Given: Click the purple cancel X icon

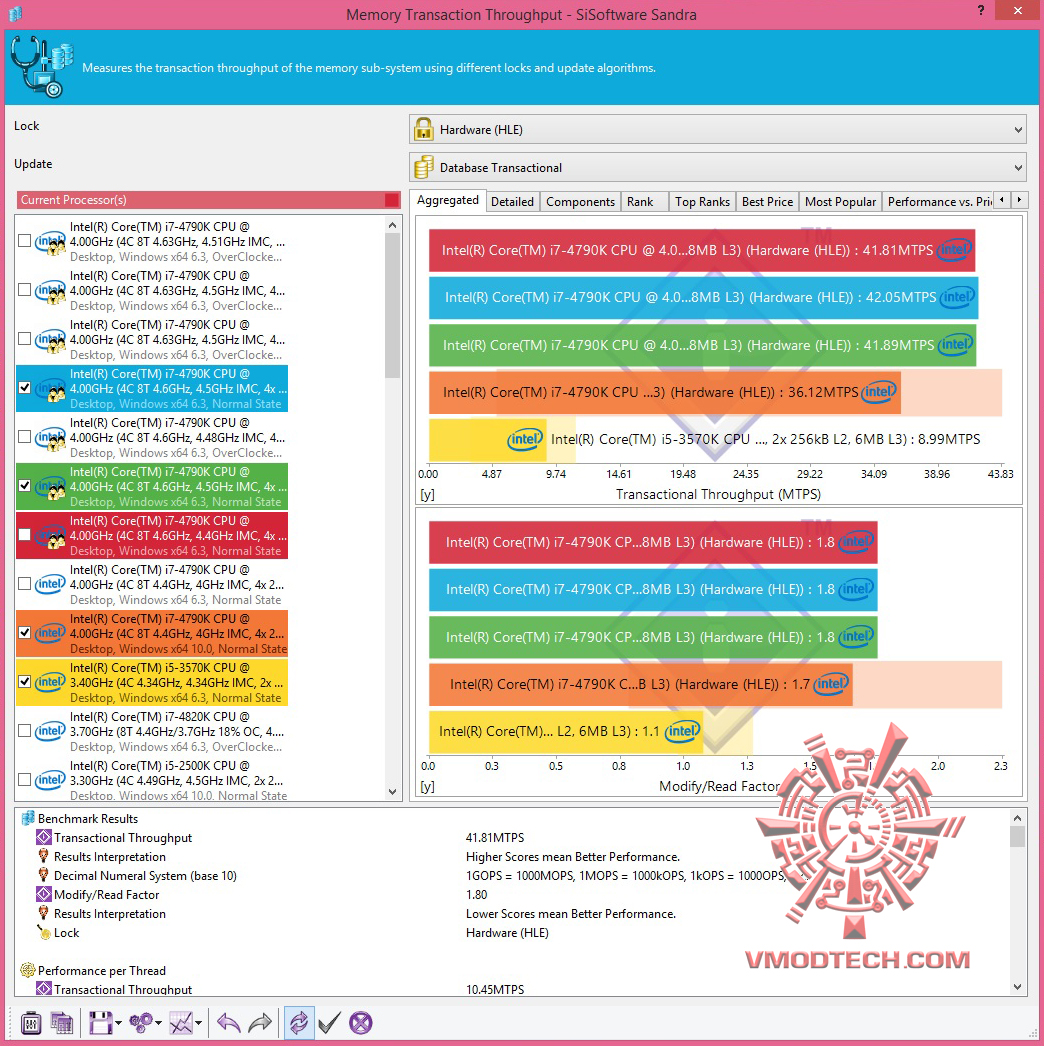Looking at the screenshot, I should pos(361,1022).
